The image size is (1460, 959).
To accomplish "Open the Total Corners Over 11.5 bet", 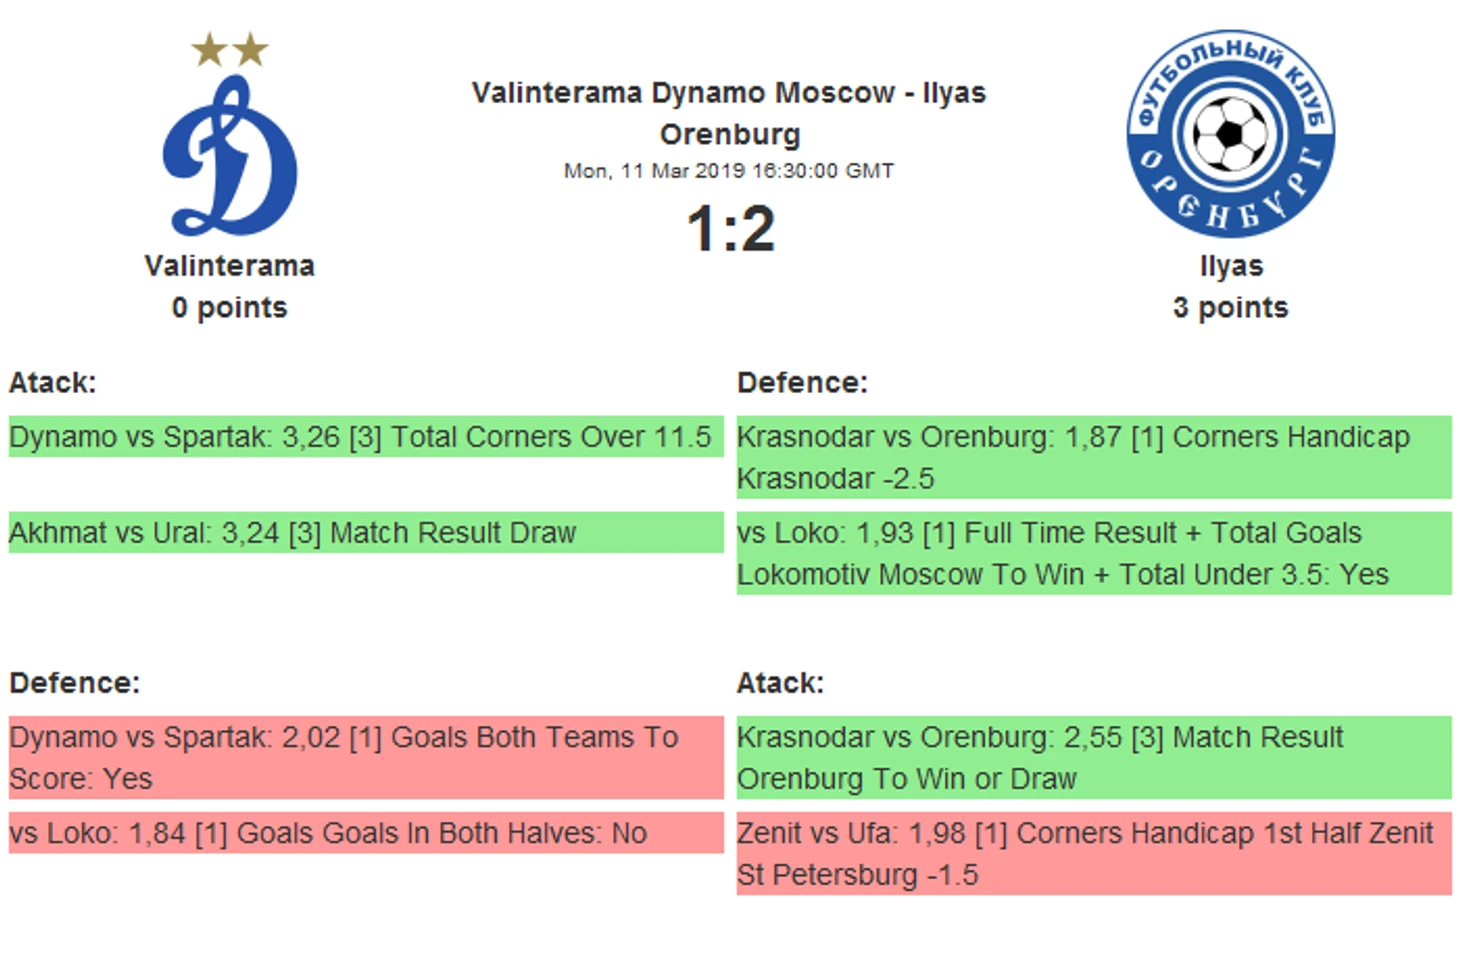I will pyautogui.click(x=366, y=437).
